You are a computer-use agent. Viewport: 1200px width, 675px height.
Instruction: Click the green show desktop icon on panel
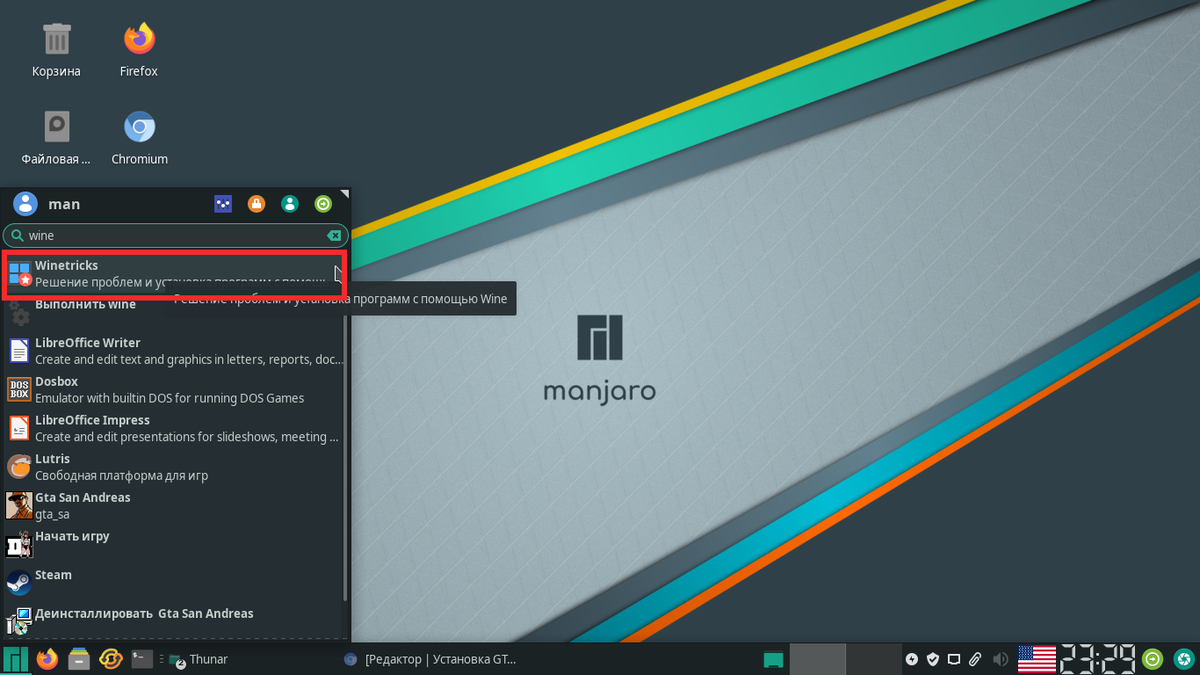coord(772,659)
